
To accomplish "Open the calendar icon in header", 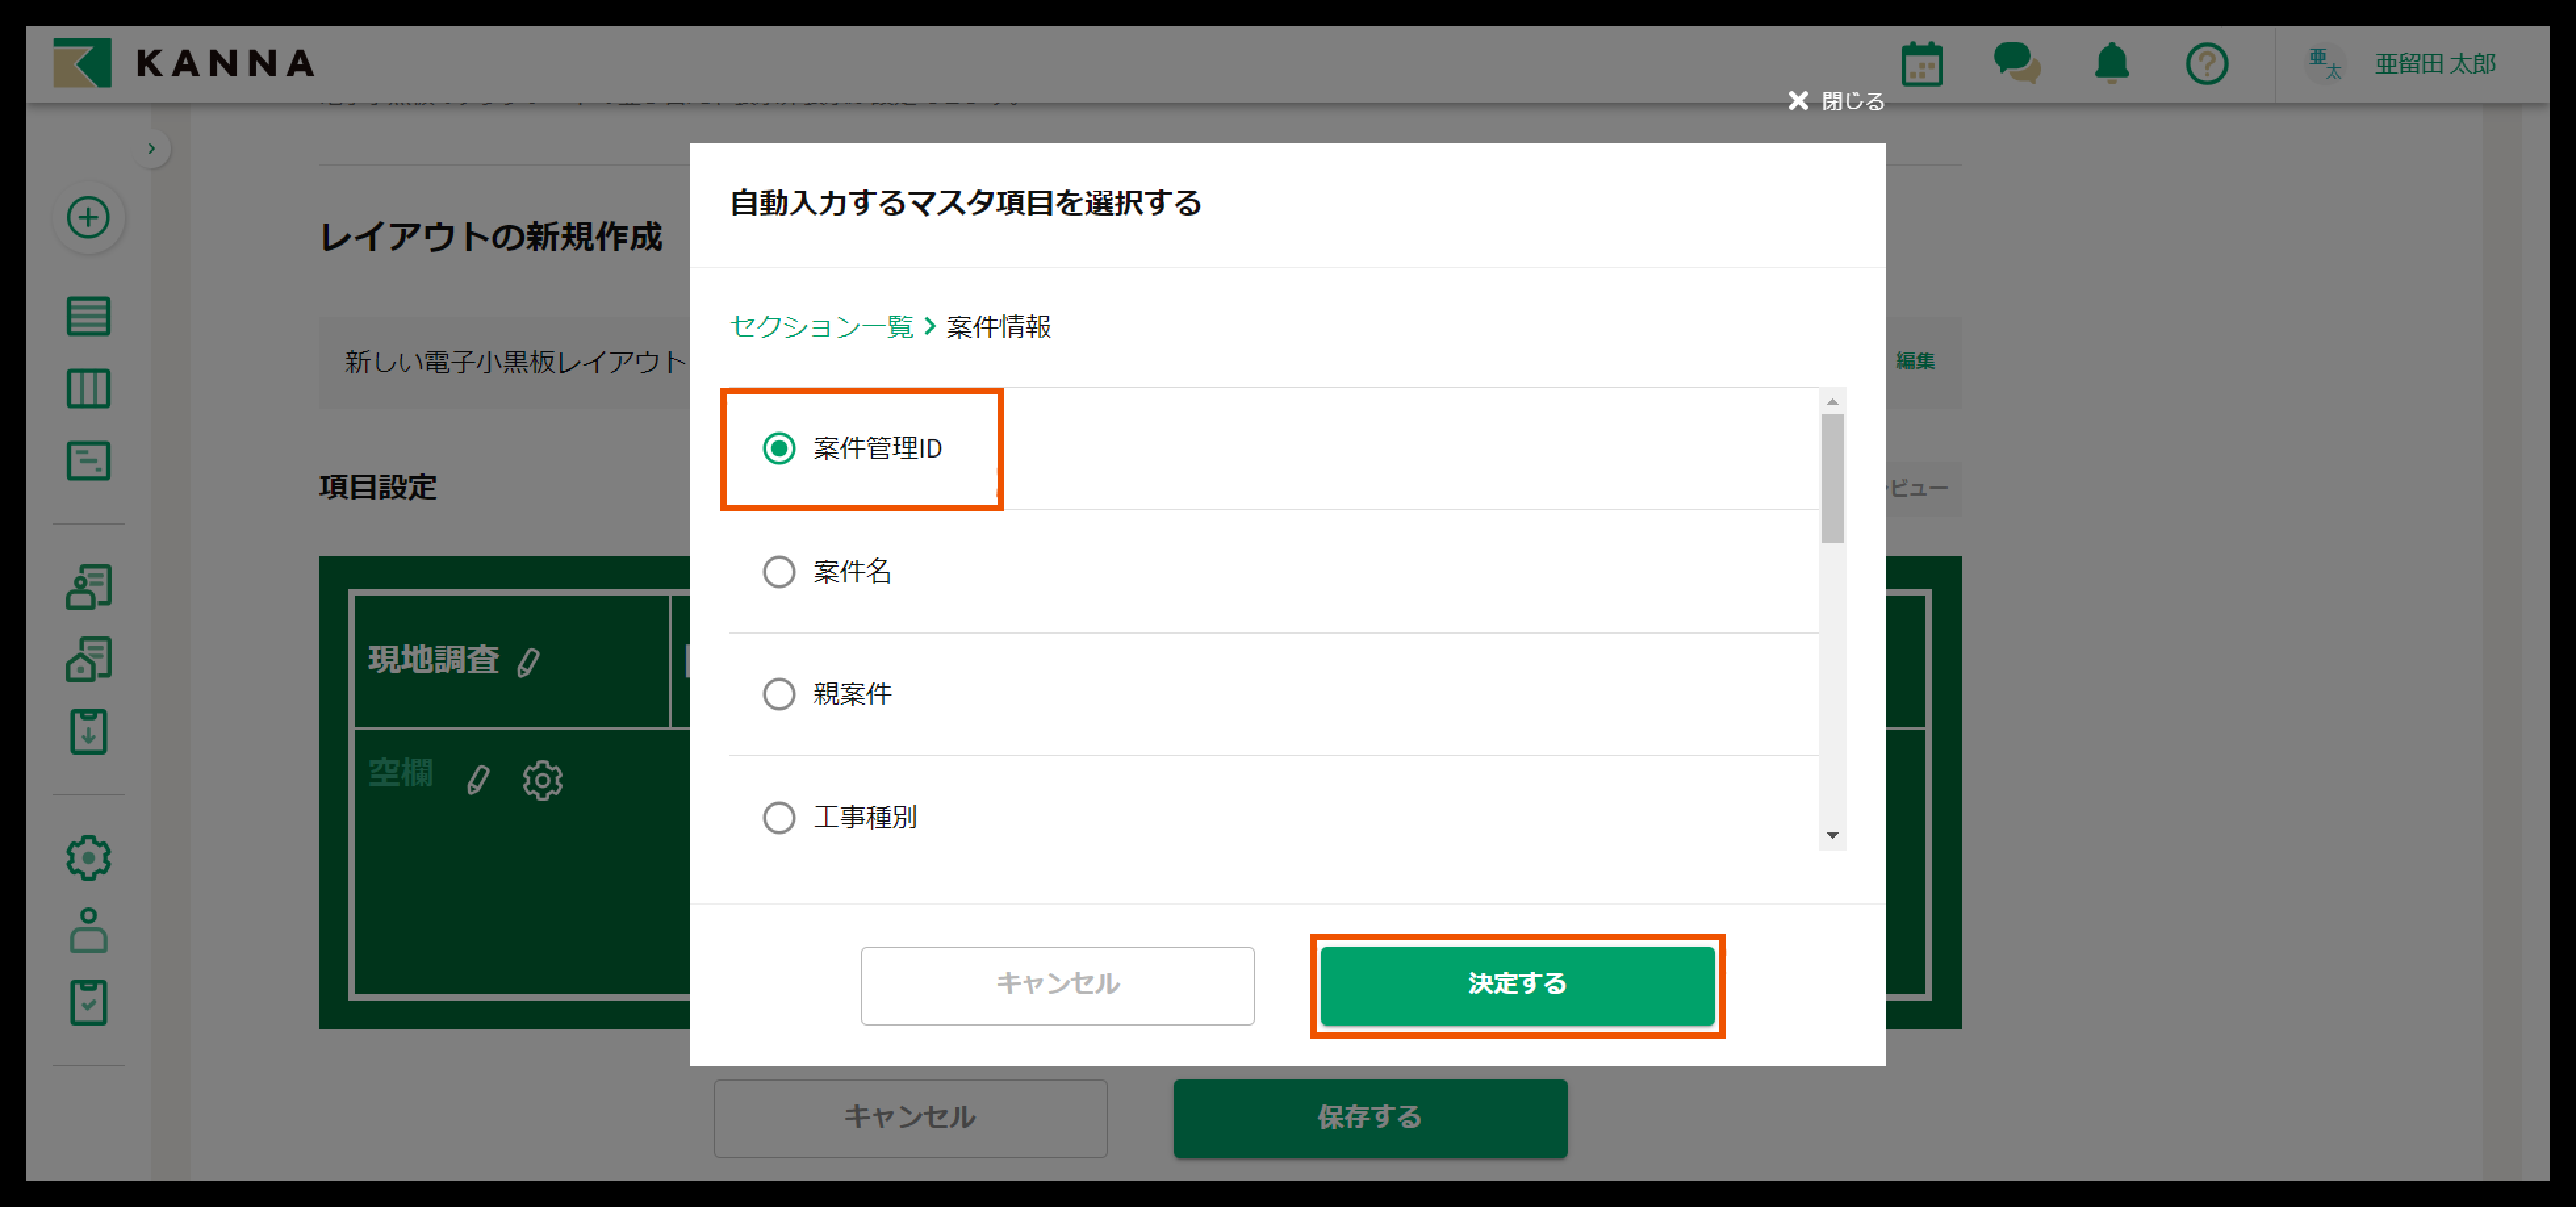I will [1921, 64].
